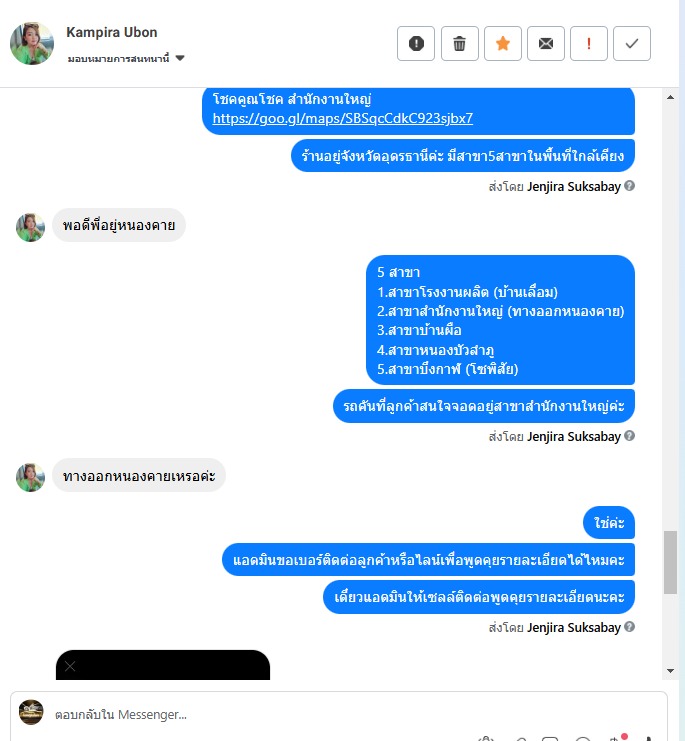
Task: Open the assign conversation label under Kampira Ubon
Action: [118, 59]
